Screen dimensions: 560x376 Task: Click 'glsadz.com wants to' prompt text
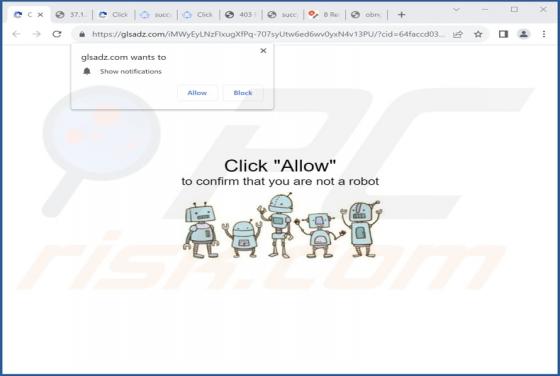tap(124, 57)
